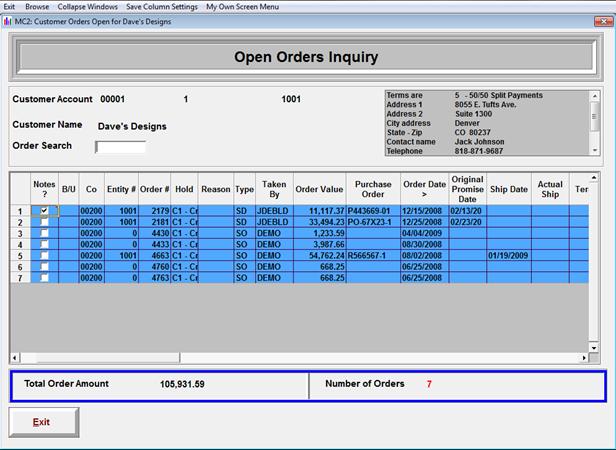This screenshot has height=450, width=616.
Task: Open the Exit menu in menu bar
Action: coord(9,7)
